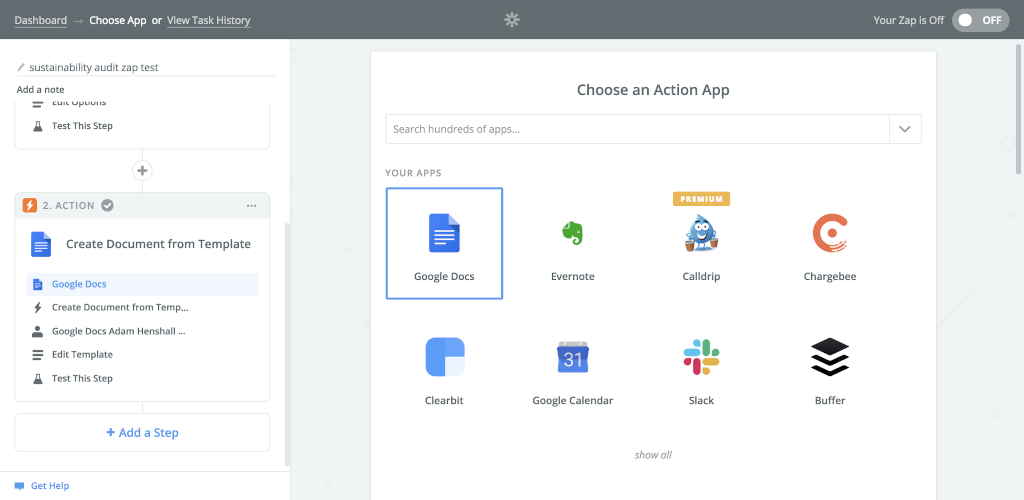Click the Choose App breadcrumb

coord(118,20)
